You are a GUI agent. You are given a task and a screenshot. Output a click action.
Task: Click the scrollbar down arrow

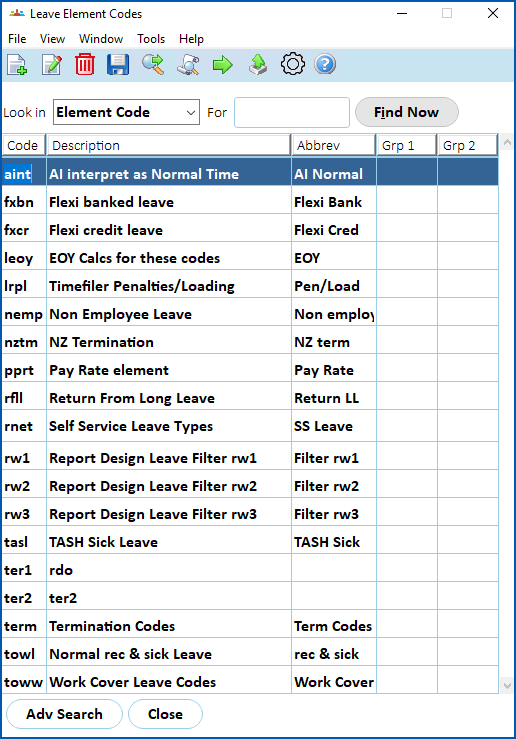click(x=507, y=685)
